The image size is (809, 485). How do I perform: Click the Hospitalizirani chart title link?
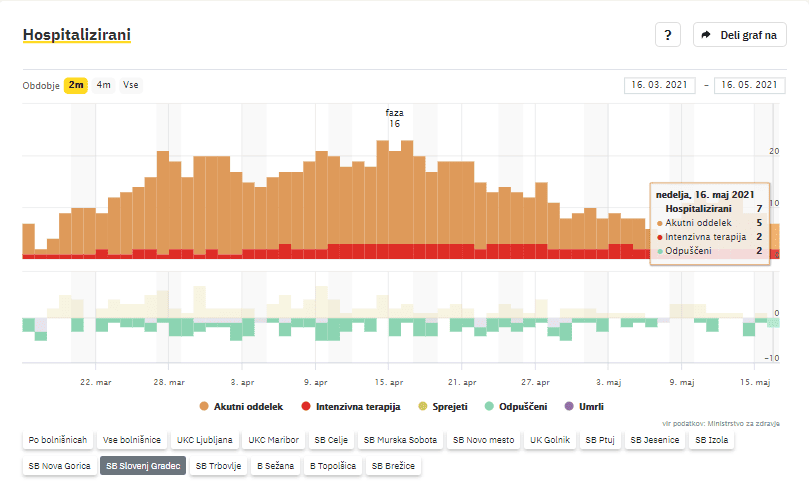[x=76, y=36]
